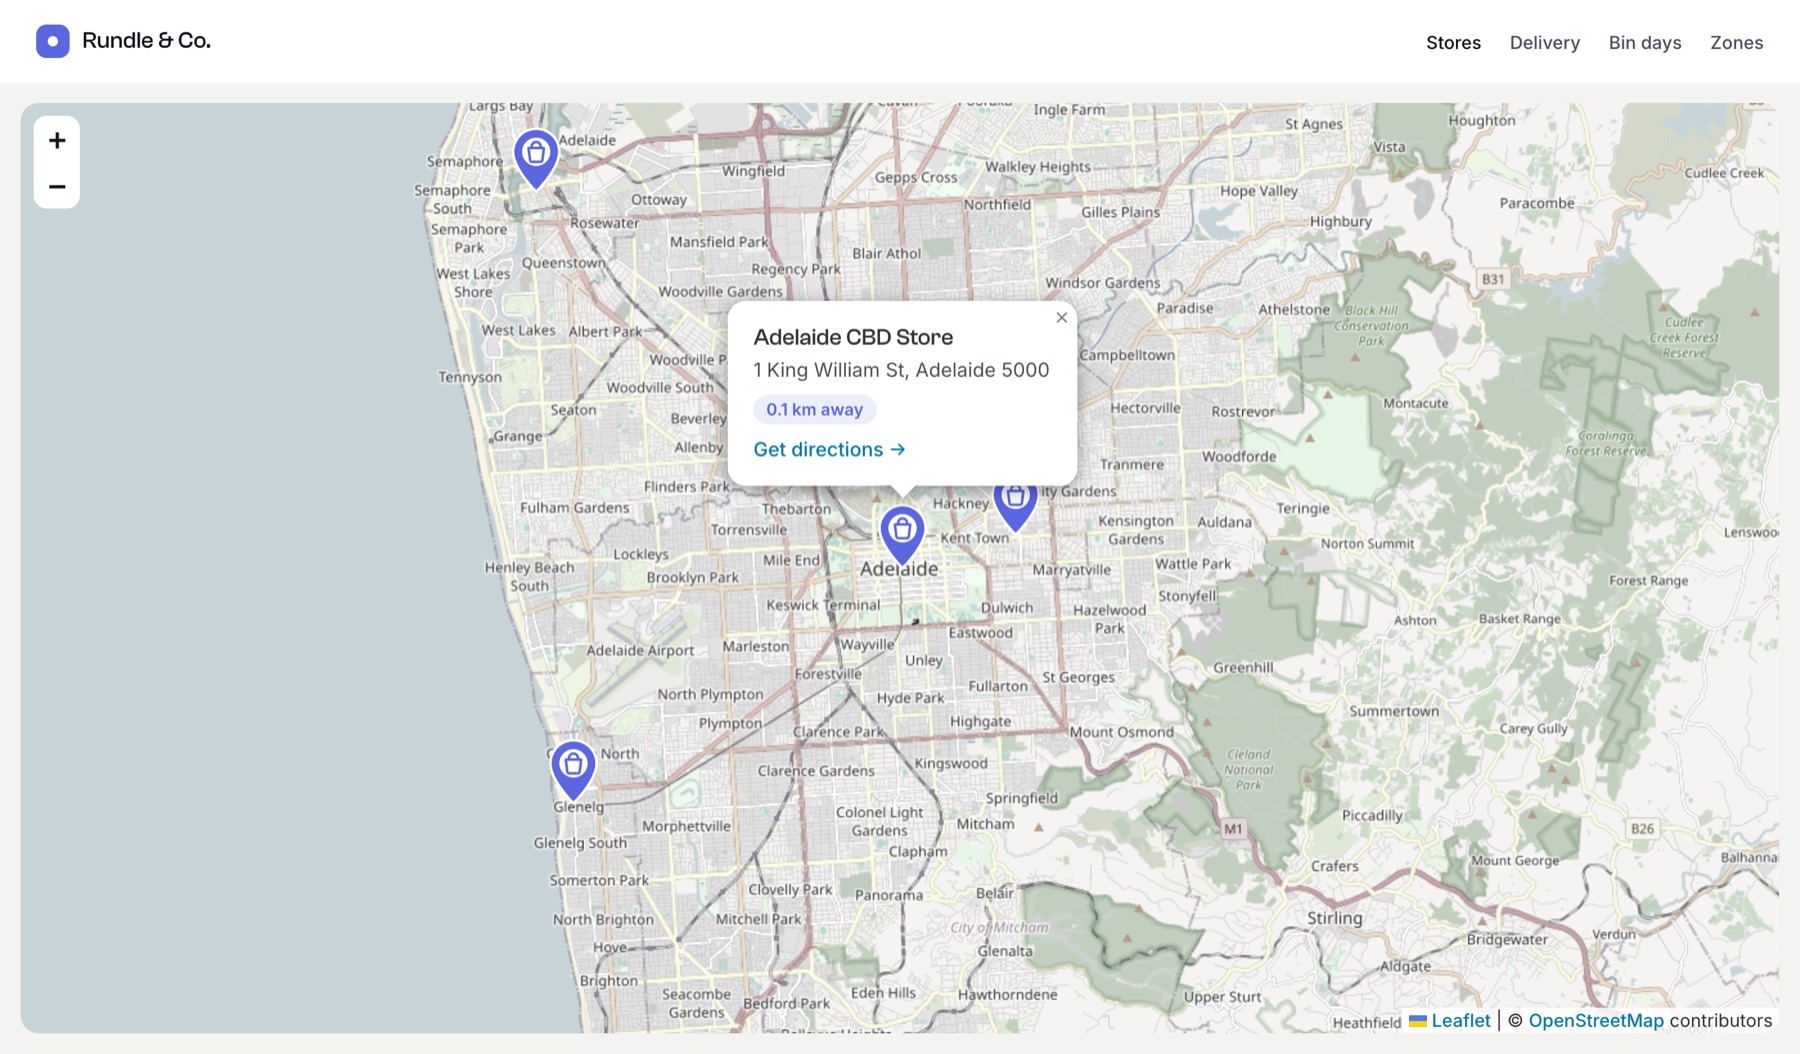
Task: Click the Rundle & Co. brand name
Action: click(x=146, y=41)
